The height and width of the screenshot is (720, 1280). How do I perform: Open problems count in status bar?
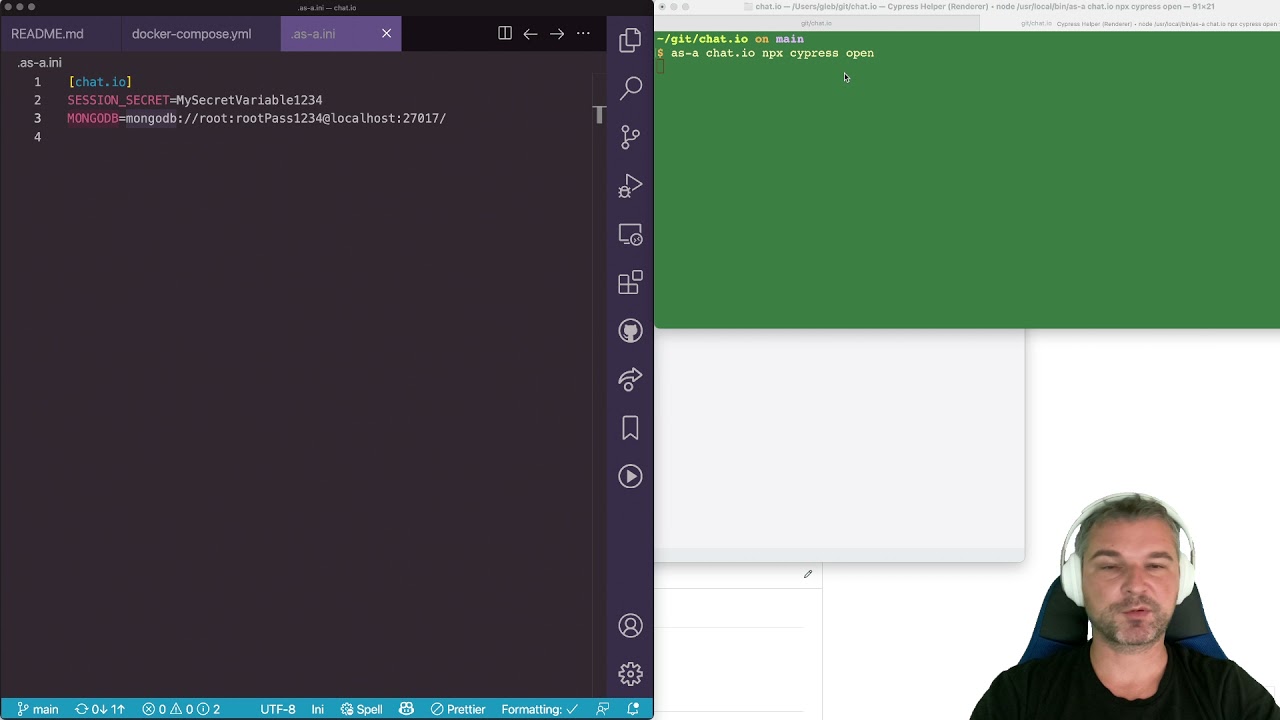pos(181,709)
